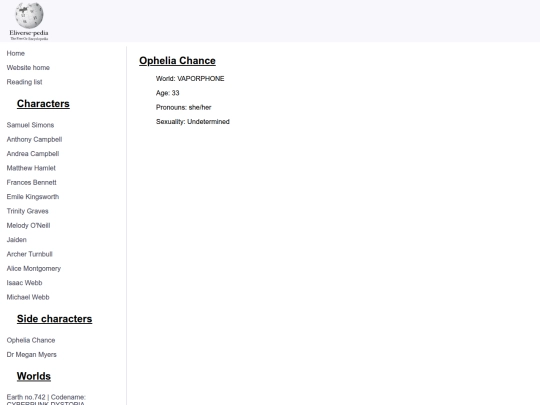Open Matthew Hamlet character page
Viewport: 540px width, 405px height.
[x=31, y=168]
